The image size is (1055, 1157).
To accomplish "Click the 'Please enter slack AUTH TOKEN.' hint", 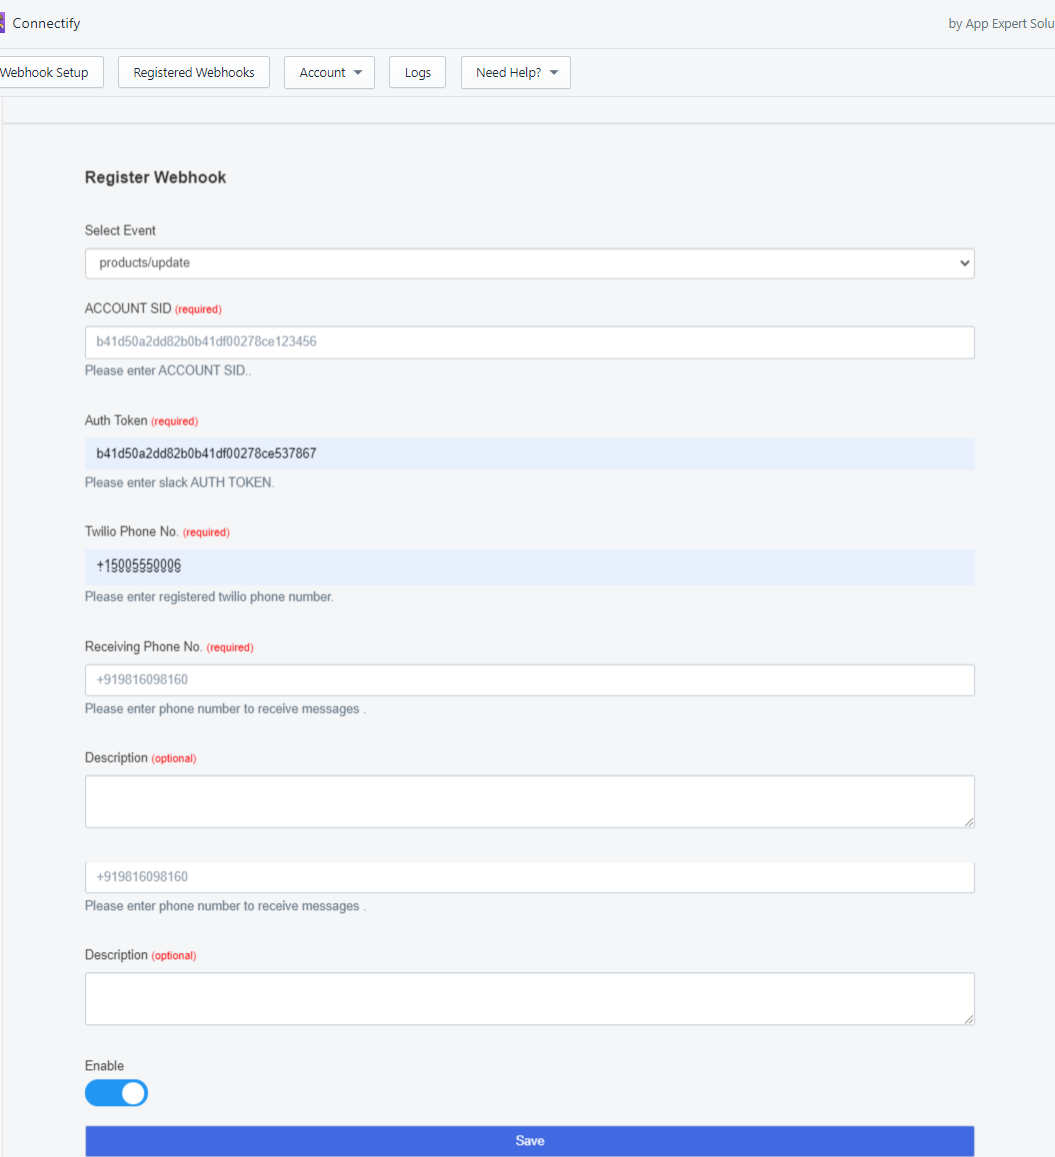I will (179, 483).
